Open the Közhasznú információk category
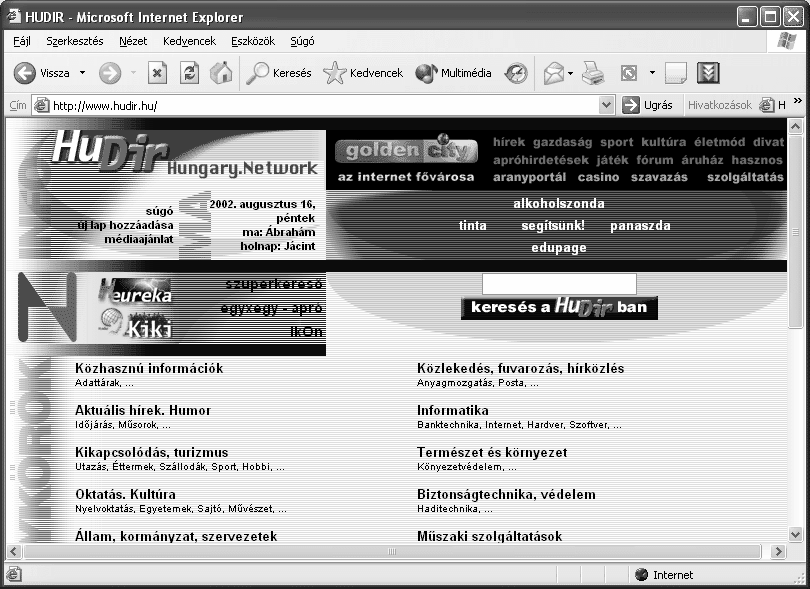Image resolution: width=810 pixels, height=589 pixels. (x=149, y=368)
